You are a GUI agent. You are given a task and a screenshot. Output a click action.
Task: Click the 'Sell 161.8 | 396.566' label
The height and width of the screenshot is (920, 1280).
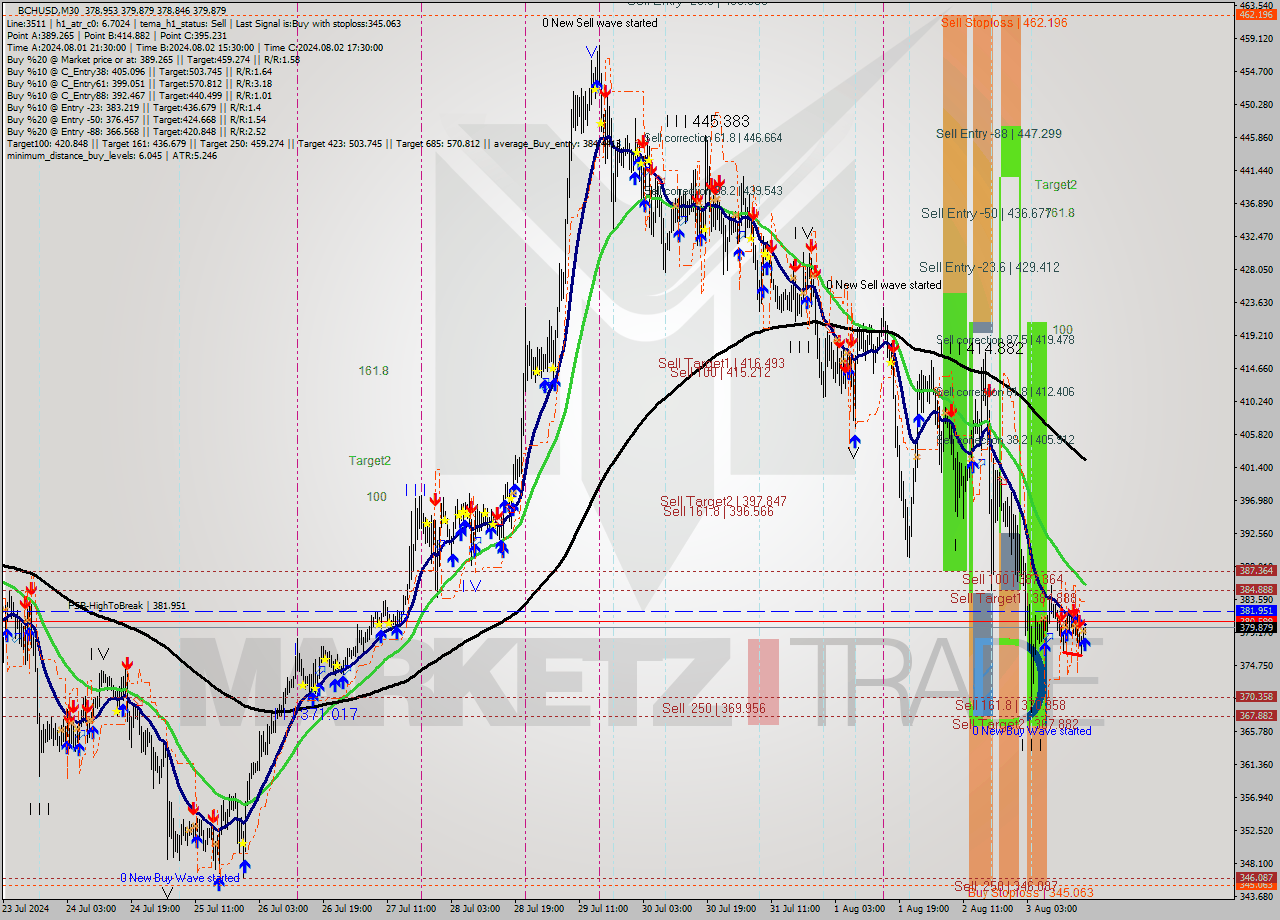coord(718,511)
